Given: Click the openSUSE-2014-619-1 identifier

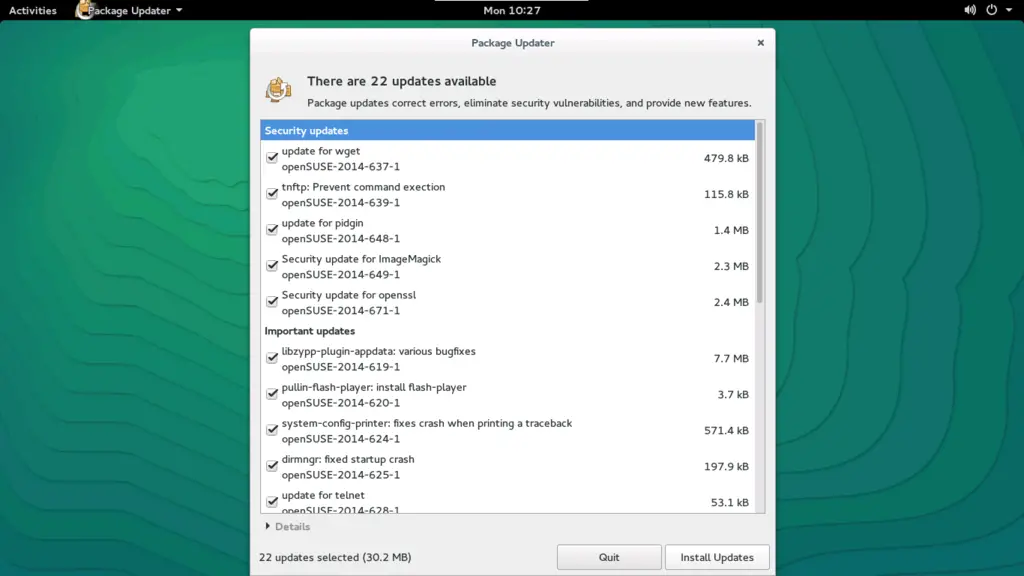Looking at the screenshot, I should [341, 366].
